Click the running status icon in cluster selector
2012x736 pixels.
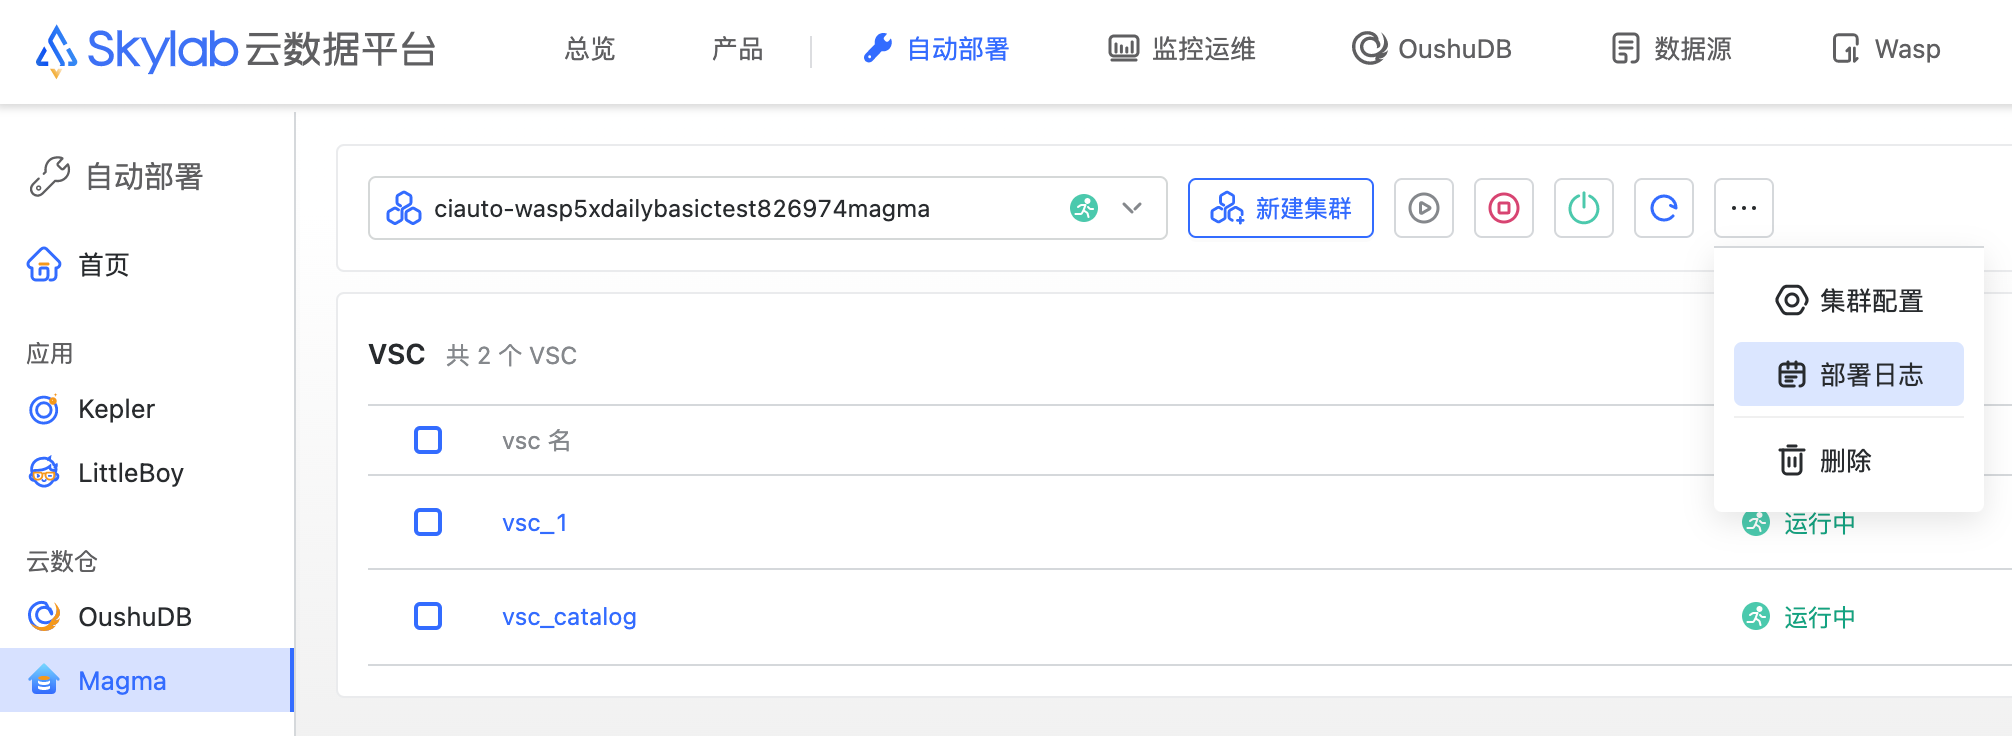(x=1084, y=208)
